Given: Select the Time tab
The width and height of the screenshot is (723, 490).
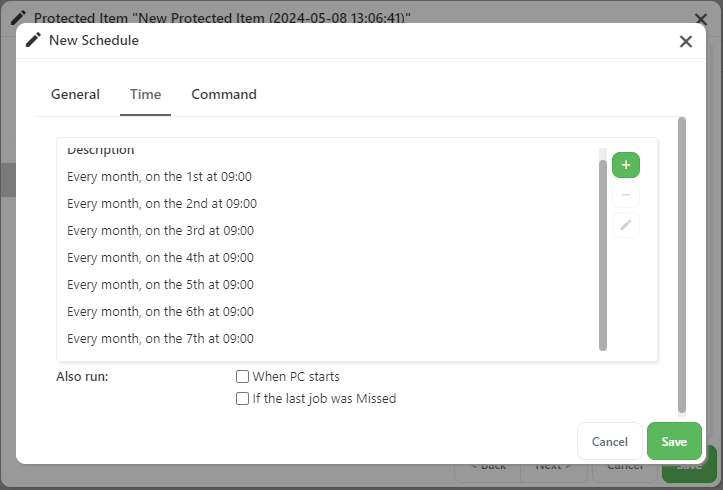Looking at the screenshot, I should (145, 94).
